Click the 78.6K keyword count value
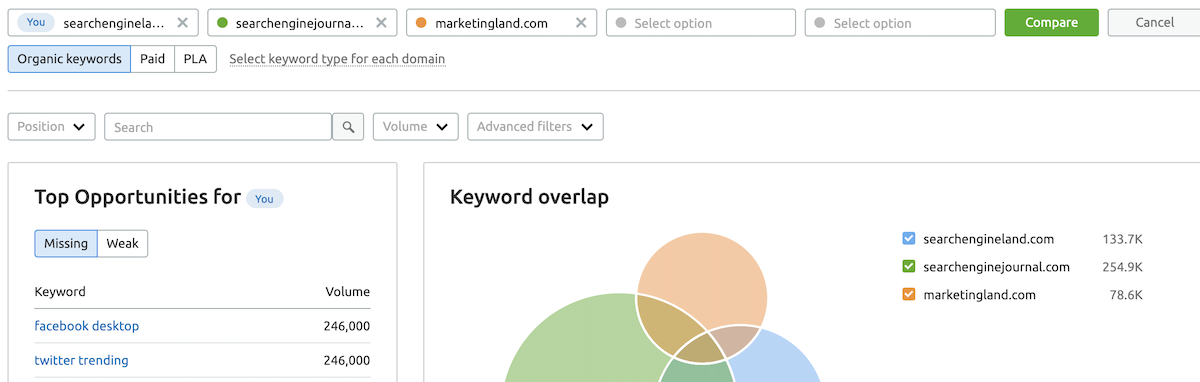1200x382 pixels. (1125, 295)
